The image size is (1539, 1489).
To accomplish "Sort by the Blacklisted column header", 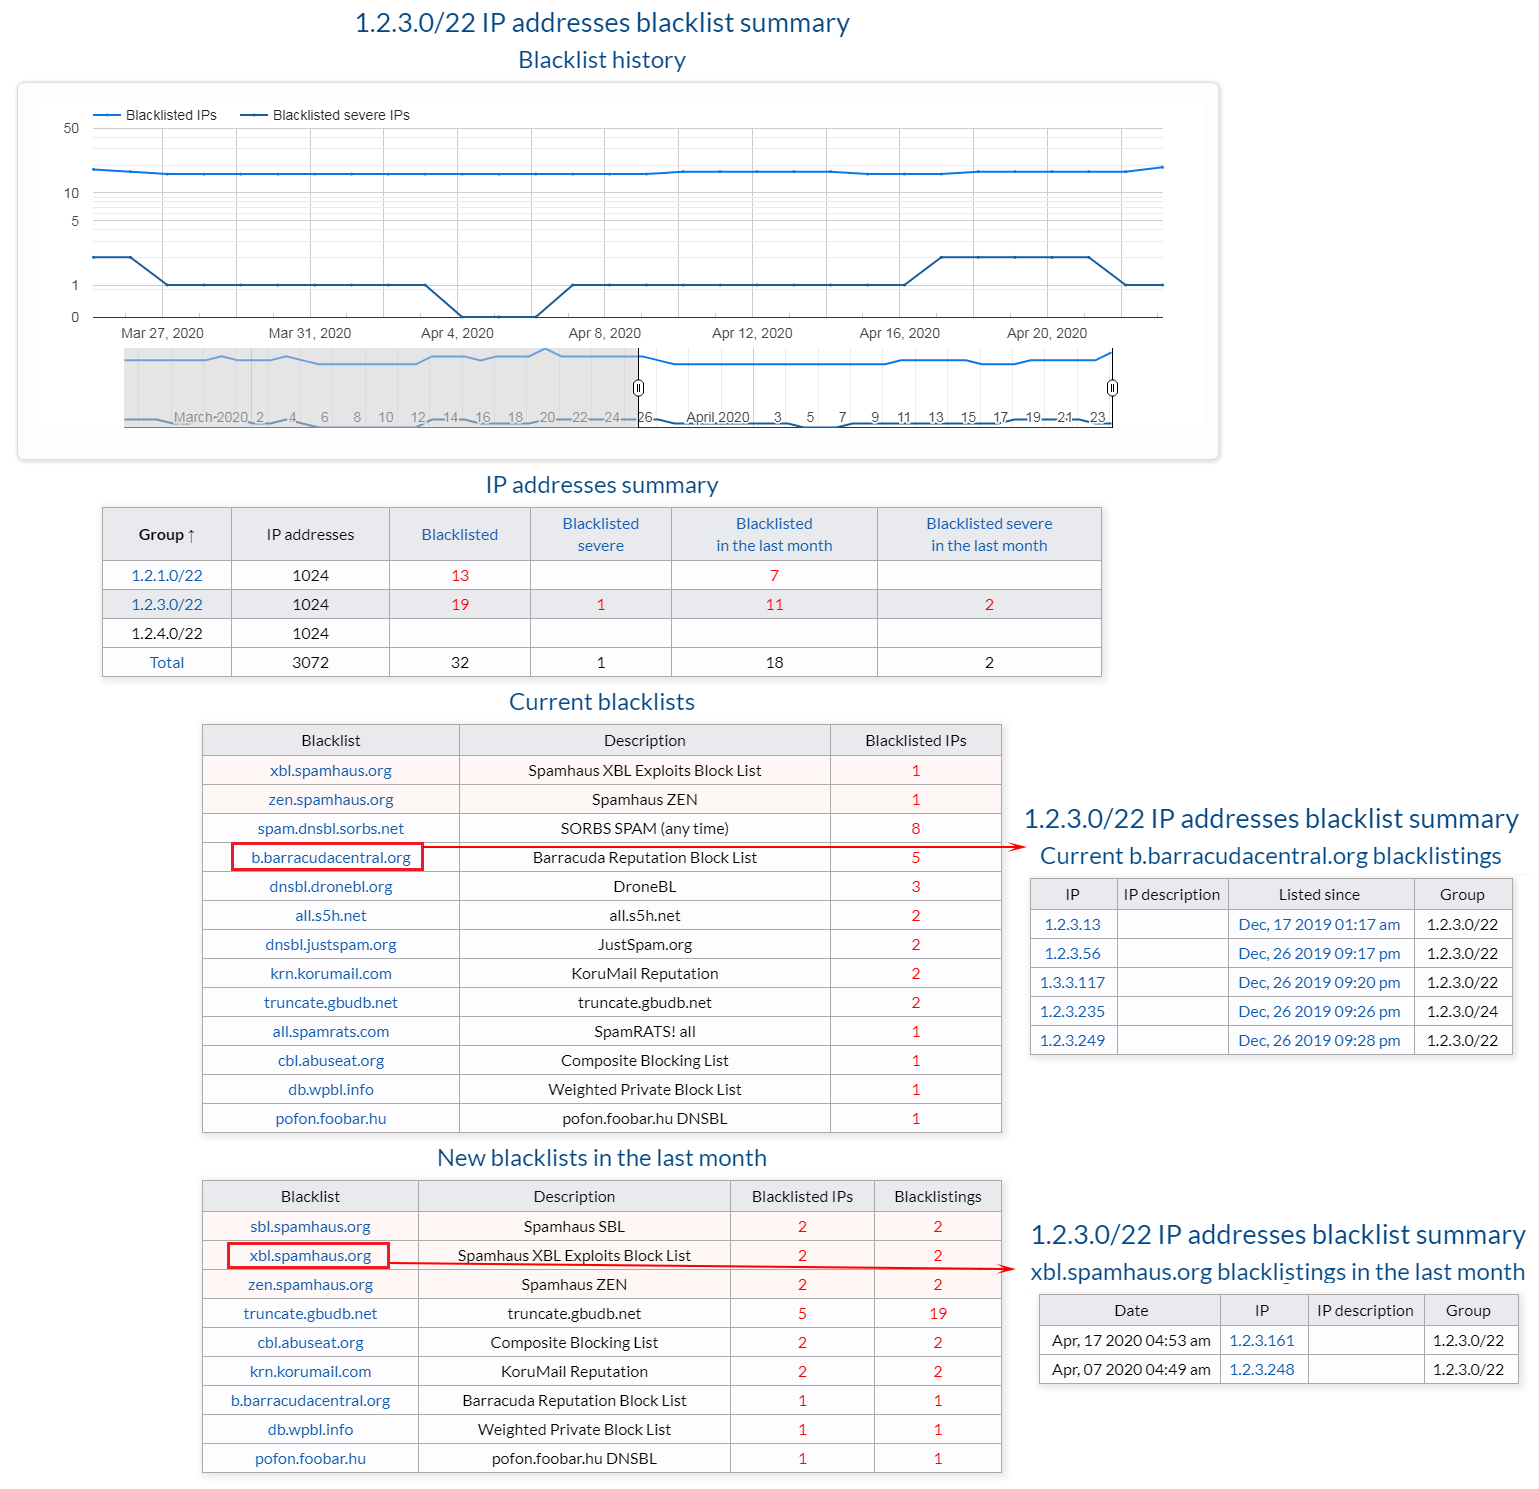I will coord(459,534).
